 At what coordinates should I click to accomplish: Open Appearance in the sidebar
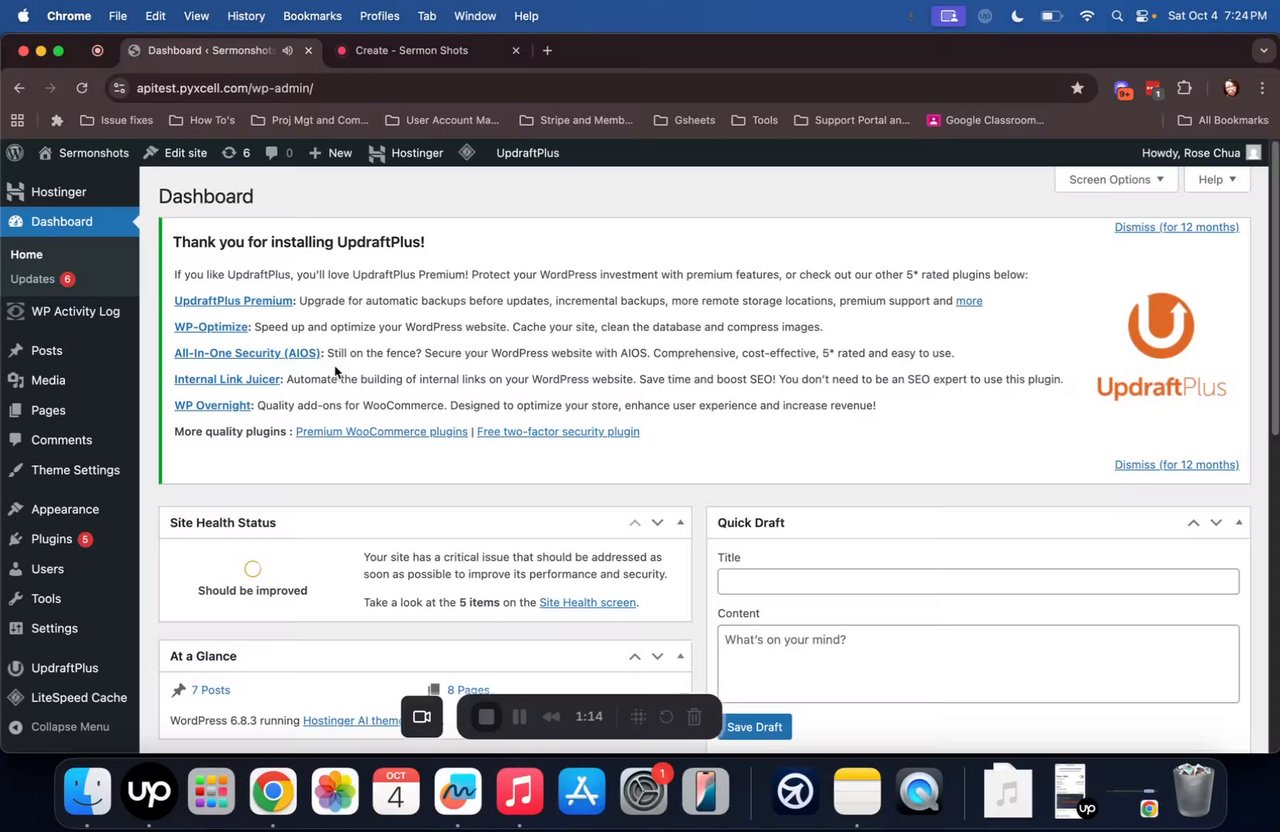70,509
